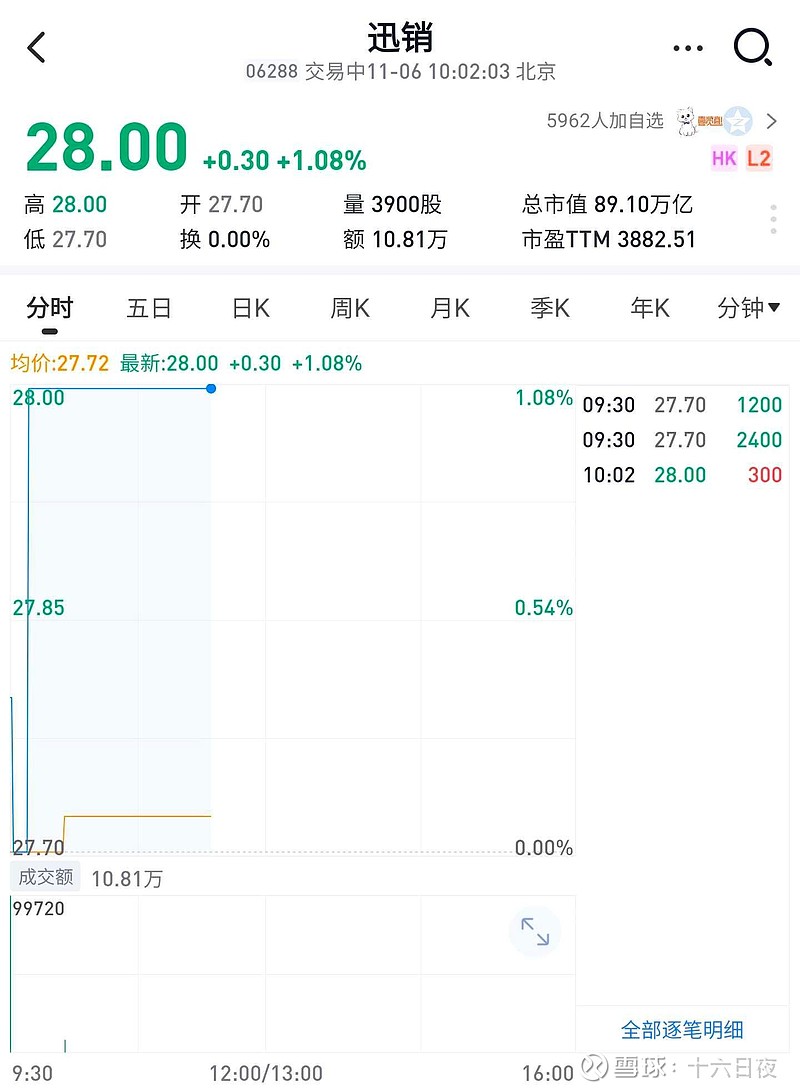Tap the back arrow icon
The height and width of the screenshot is (1092, 800).
pyautogui.click(x=37, y=47)
